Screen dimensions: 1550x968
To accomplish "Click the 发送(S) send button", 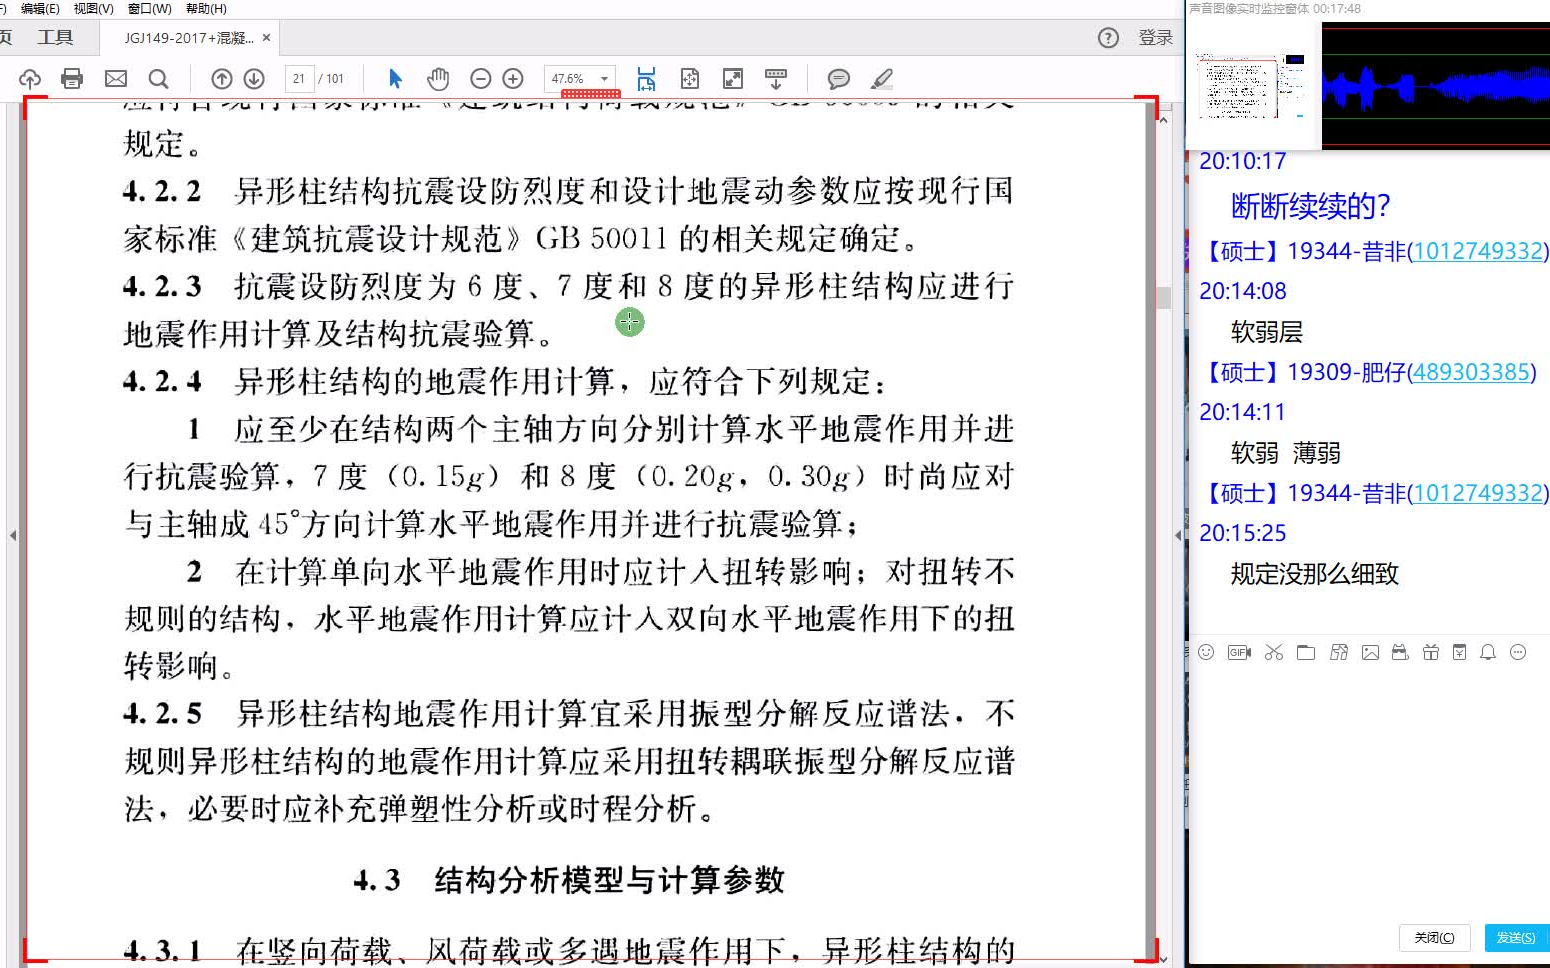I will 1516,937.
